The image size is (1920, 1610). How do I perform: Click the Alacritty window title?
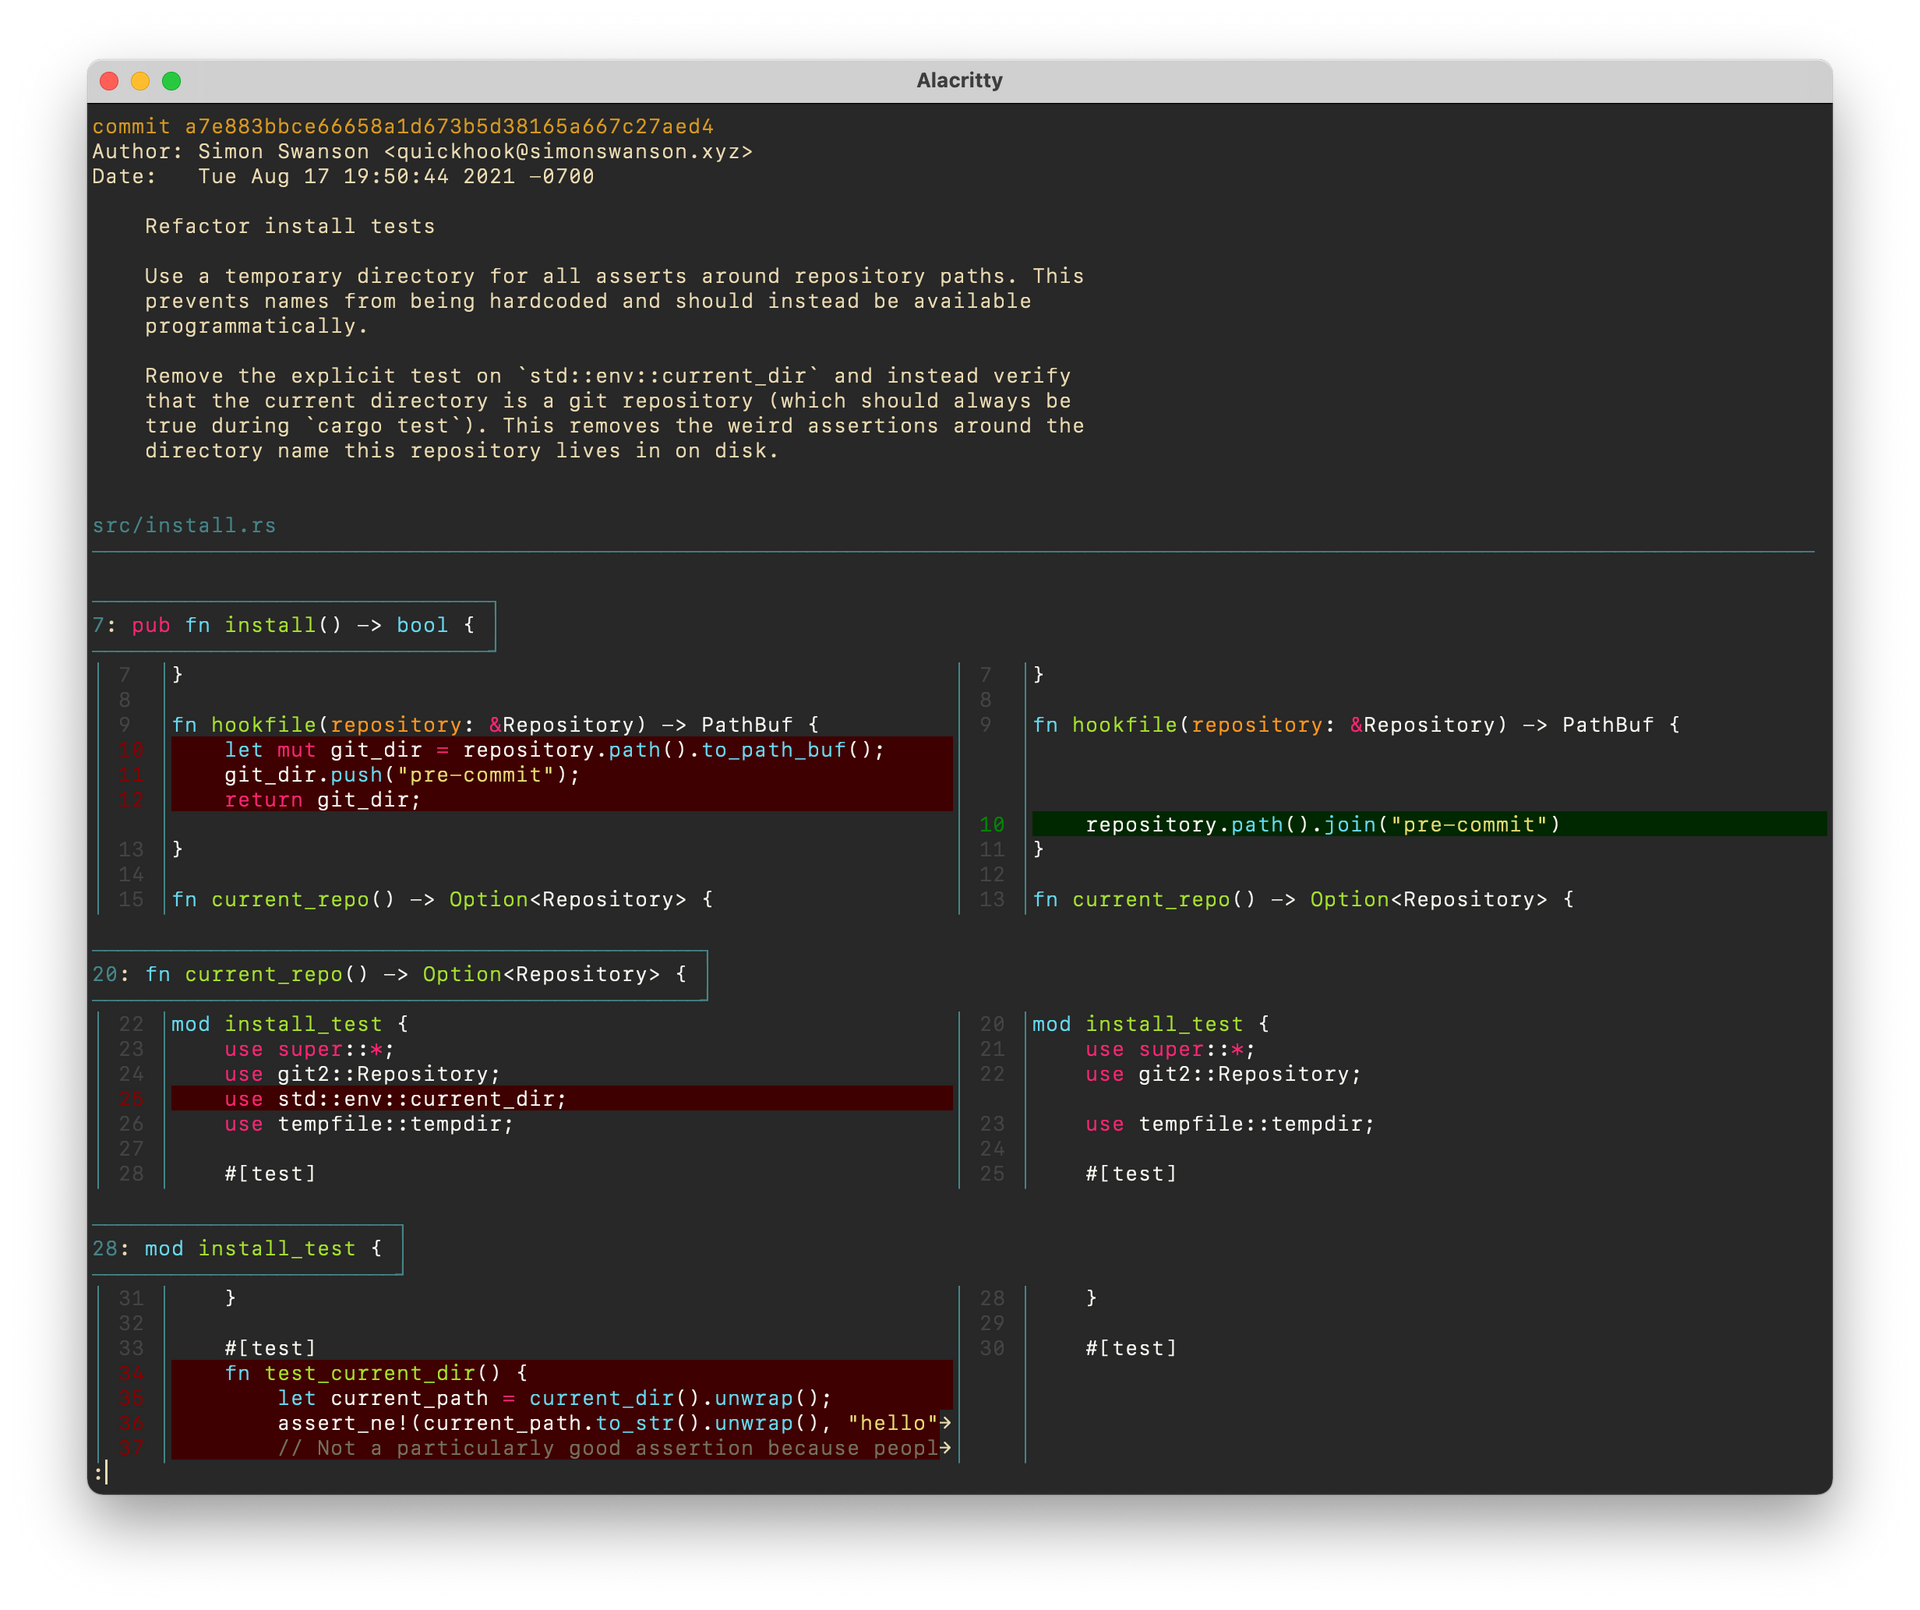point(959,81)
